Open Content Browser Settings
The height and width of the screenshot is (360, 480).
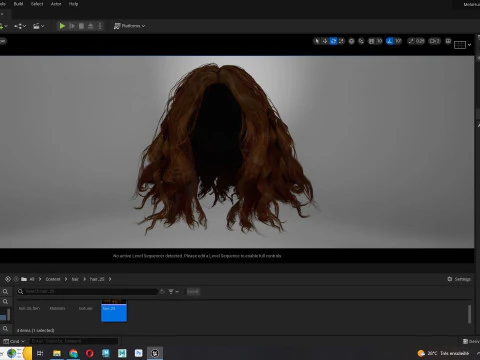pos(459,279)
